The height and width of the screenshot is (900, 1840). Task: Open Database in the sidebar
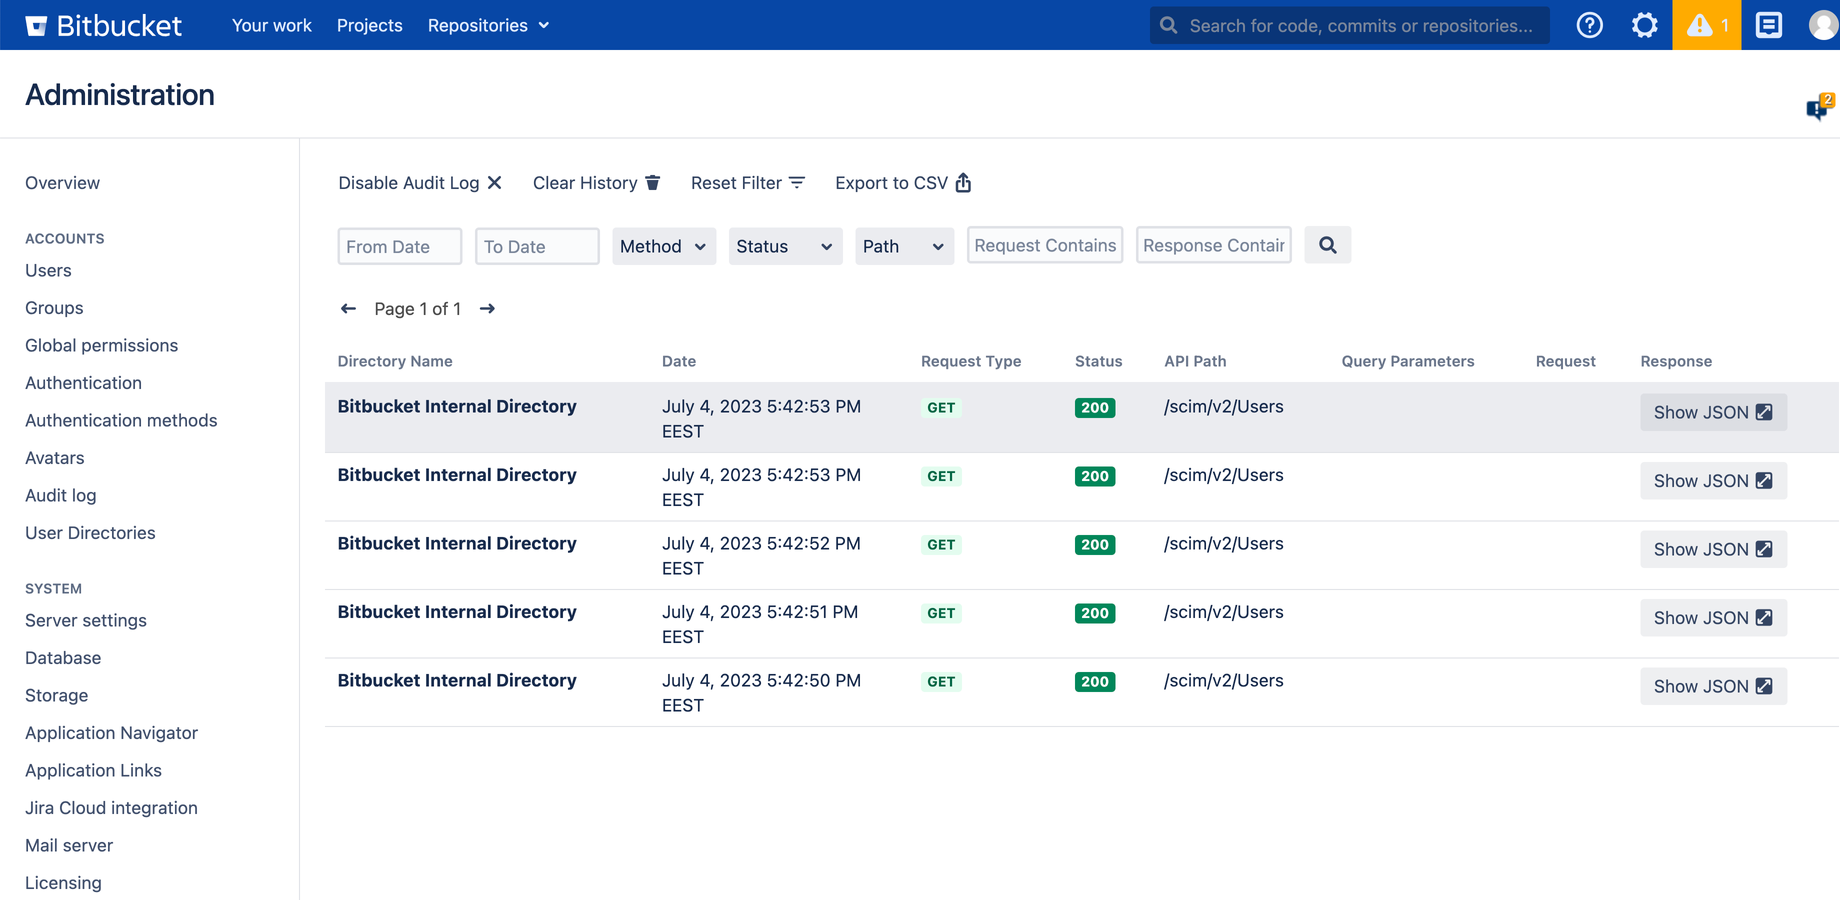63,658
